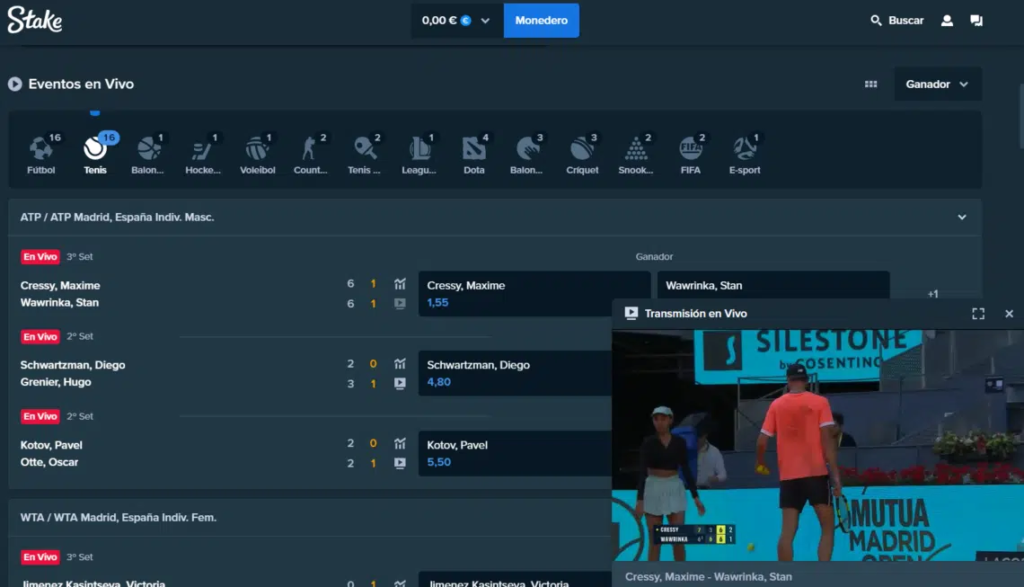Open +1 more markets for Cressy match
Image resolution: width=1024 pixels, height=587 pixels.
click(x=933, y=294)
